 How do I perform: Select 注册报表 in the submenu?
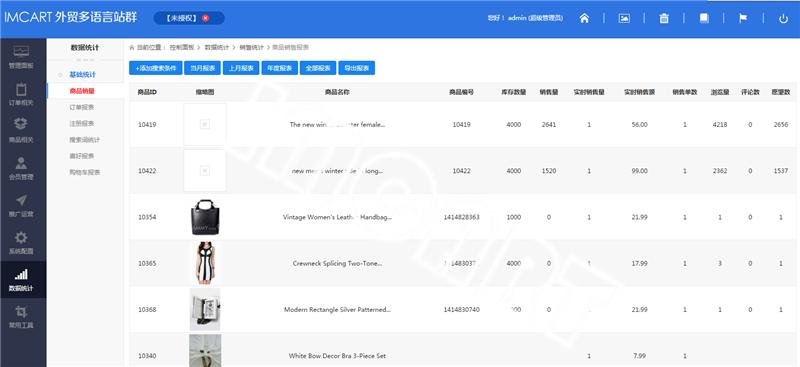[82, 124]
